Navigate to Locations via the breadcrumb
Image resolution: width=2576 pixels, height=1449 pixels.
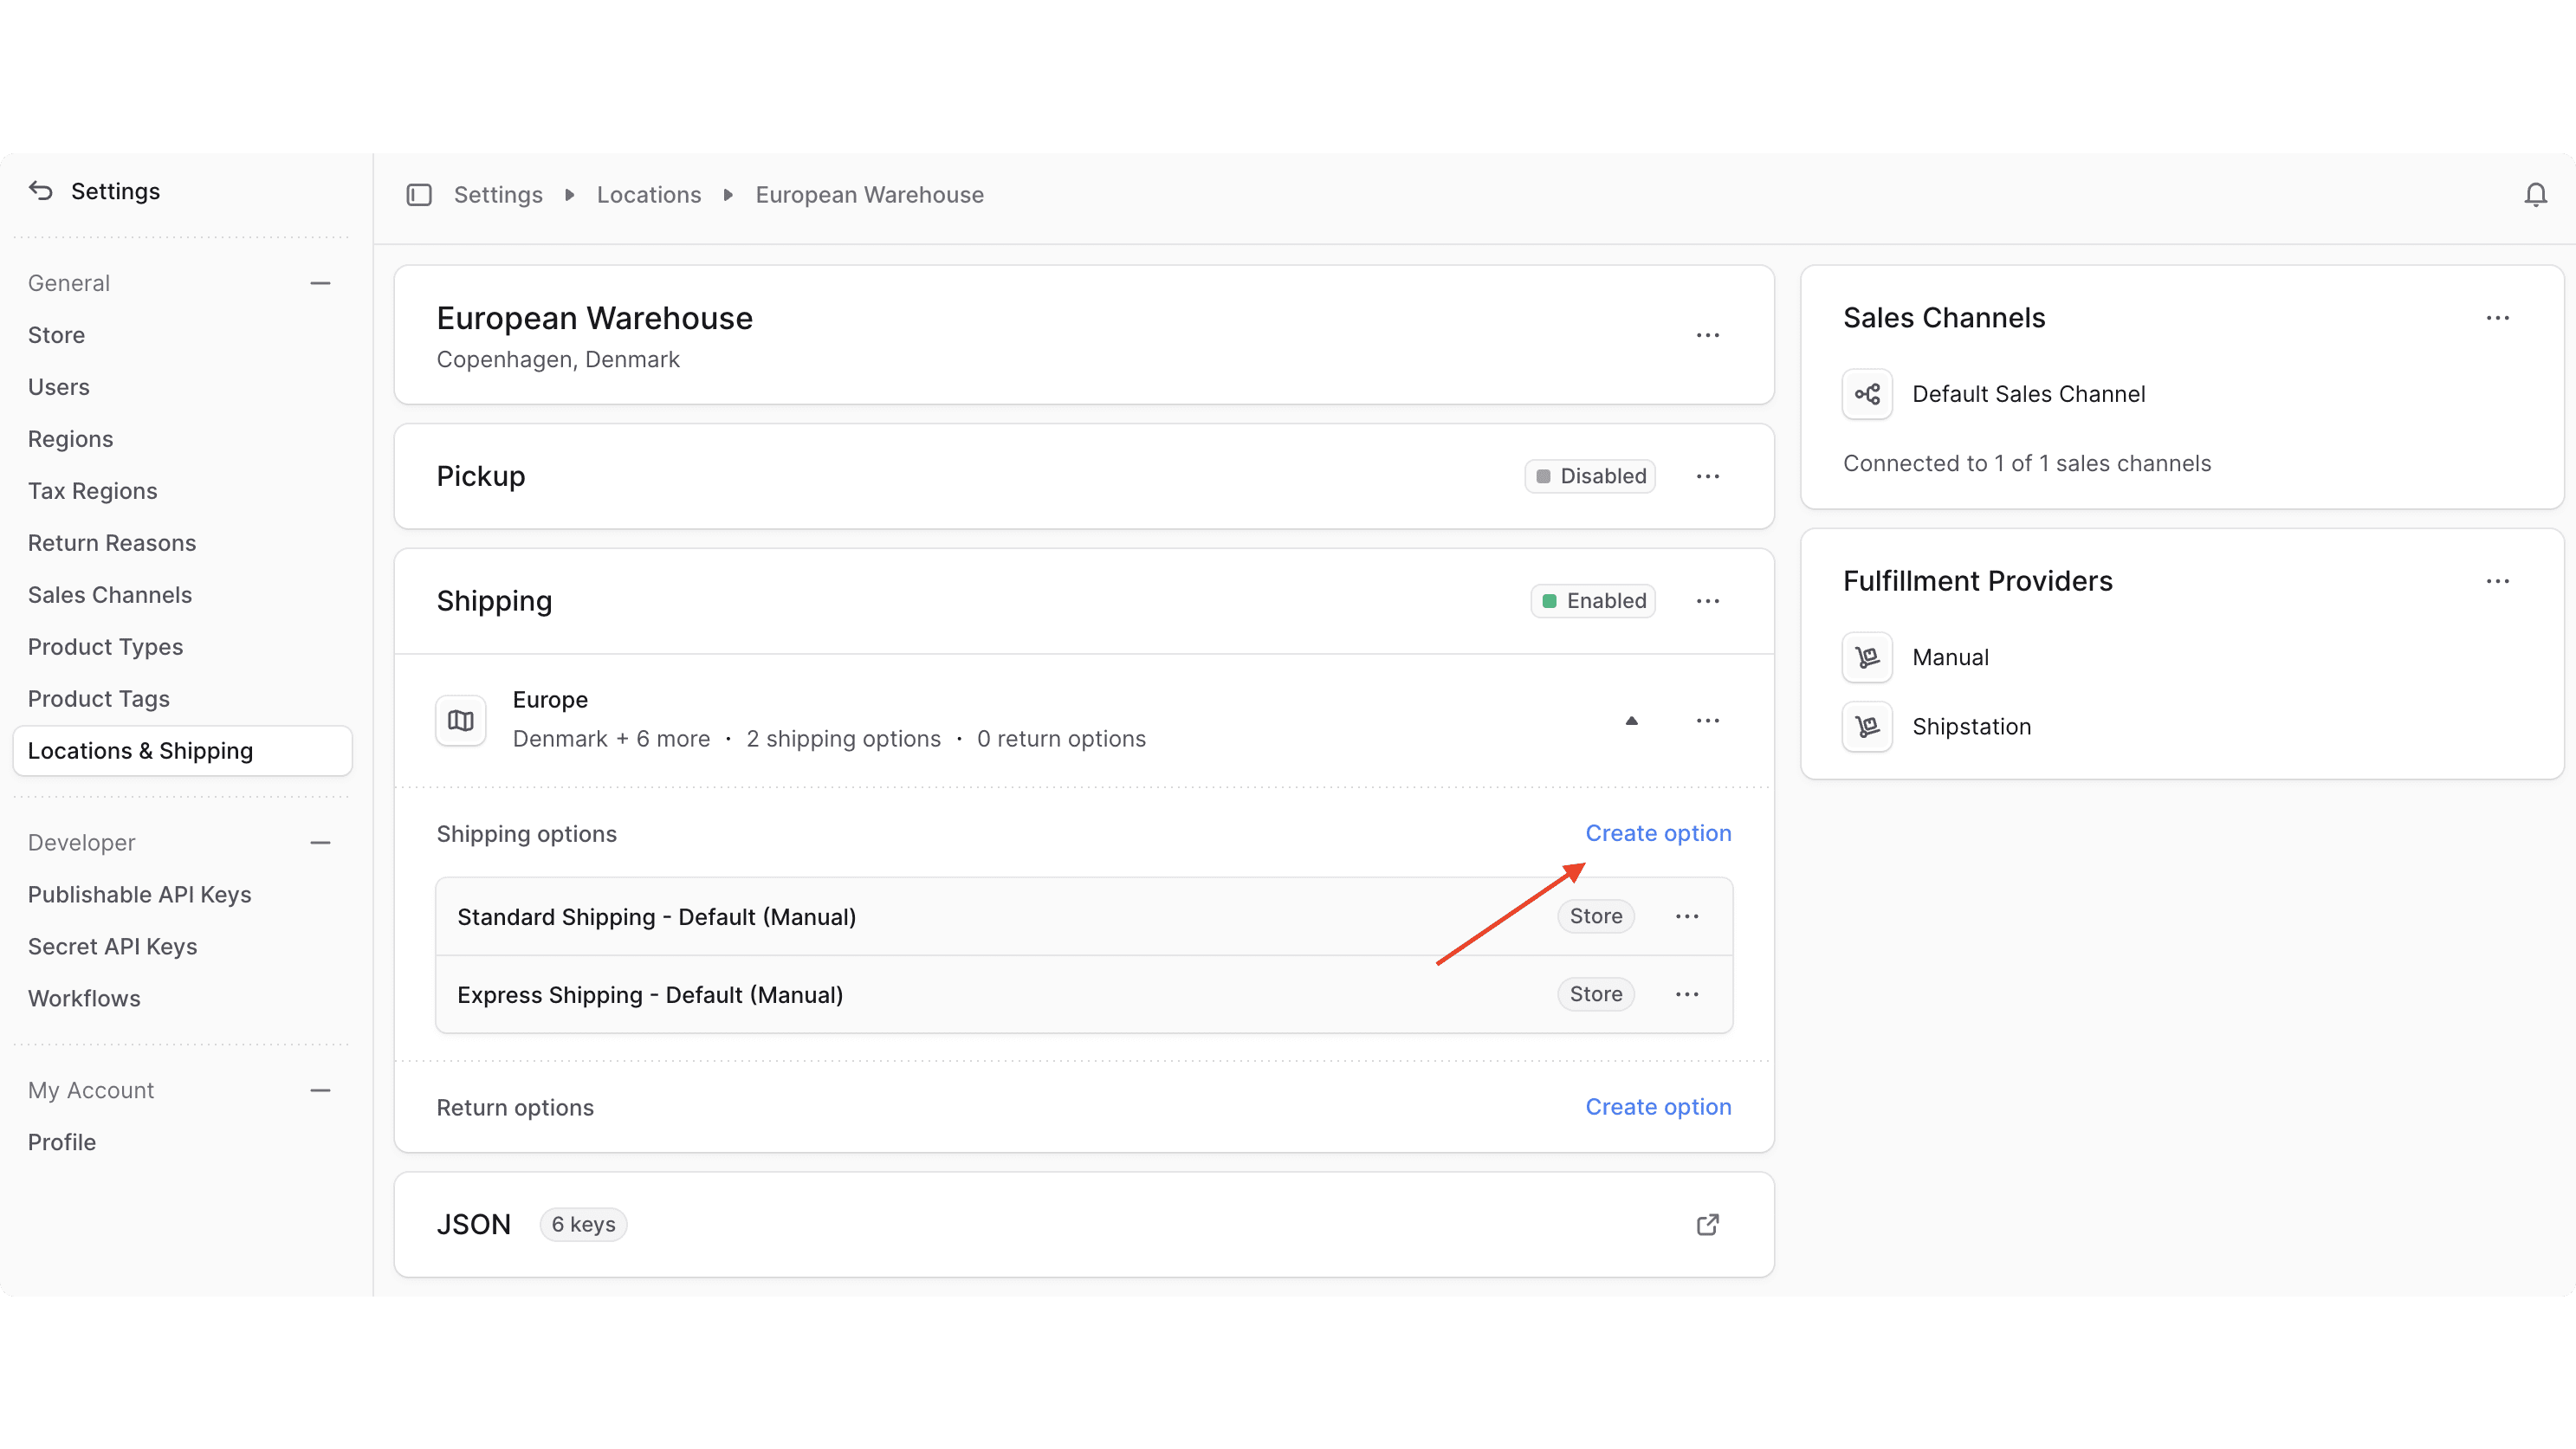coord(648,195)
